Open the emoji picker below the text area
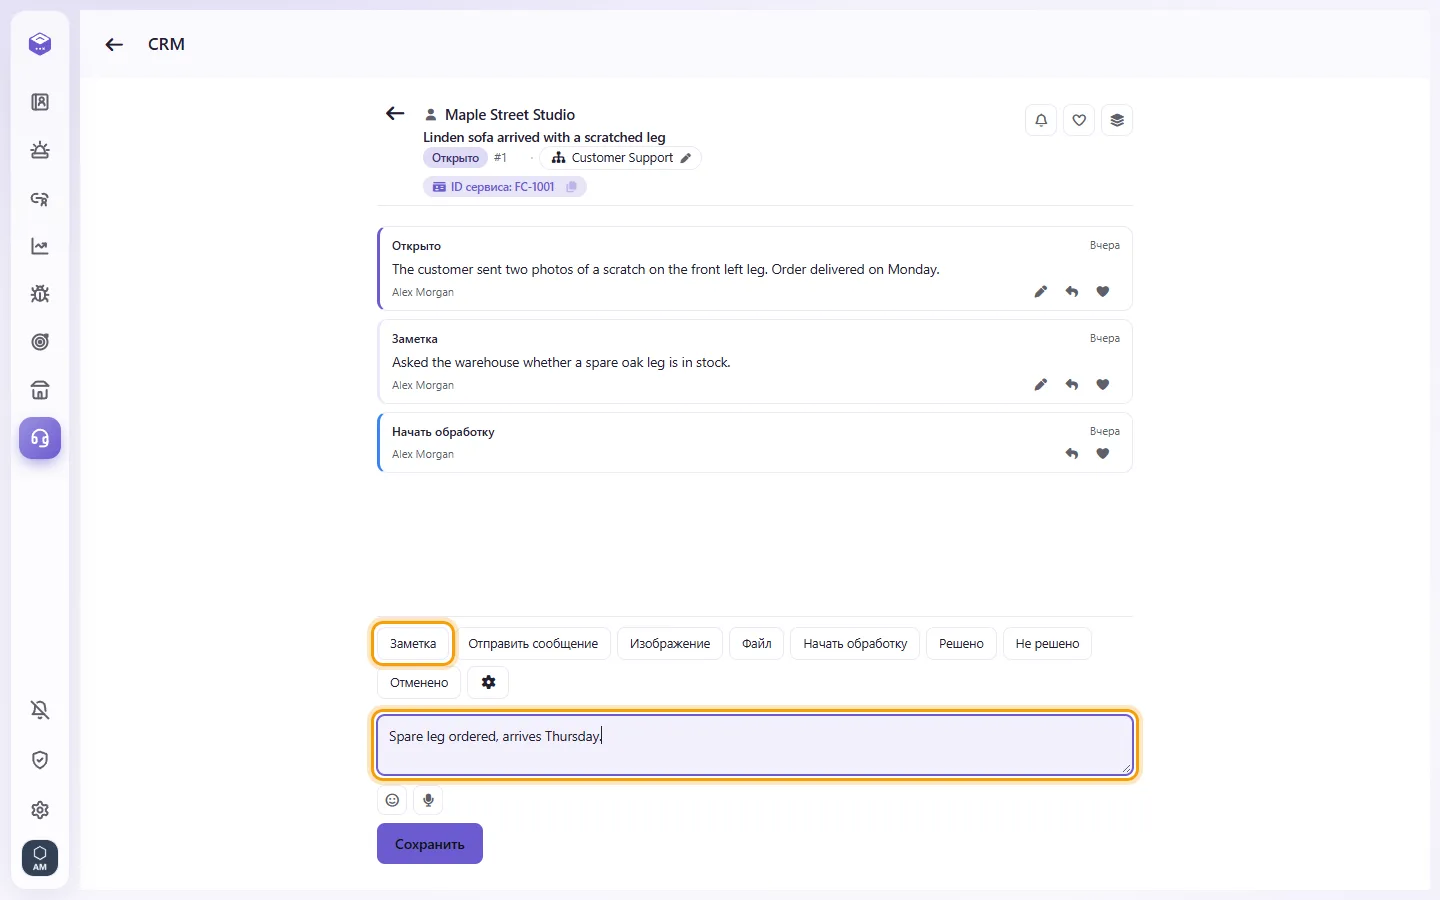Viewport: 1440px width, 900px height. [x=392, y=800]
